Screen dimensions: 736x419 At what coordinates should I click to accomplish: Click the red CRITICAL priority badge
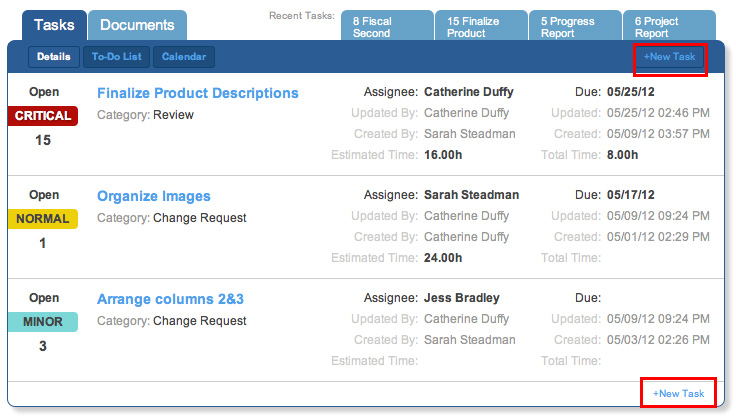(x=43, y=116)
